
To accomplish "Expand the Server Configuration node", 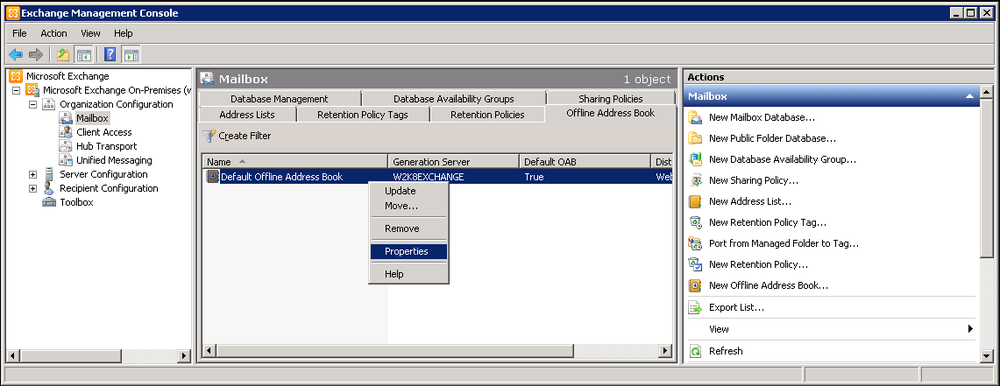I will coord(33,175).
